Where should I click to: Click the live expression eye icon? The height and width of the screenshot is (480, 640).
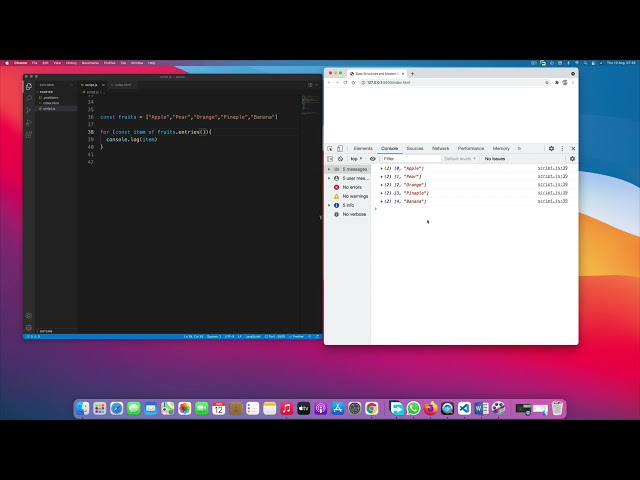click(373, 159)
